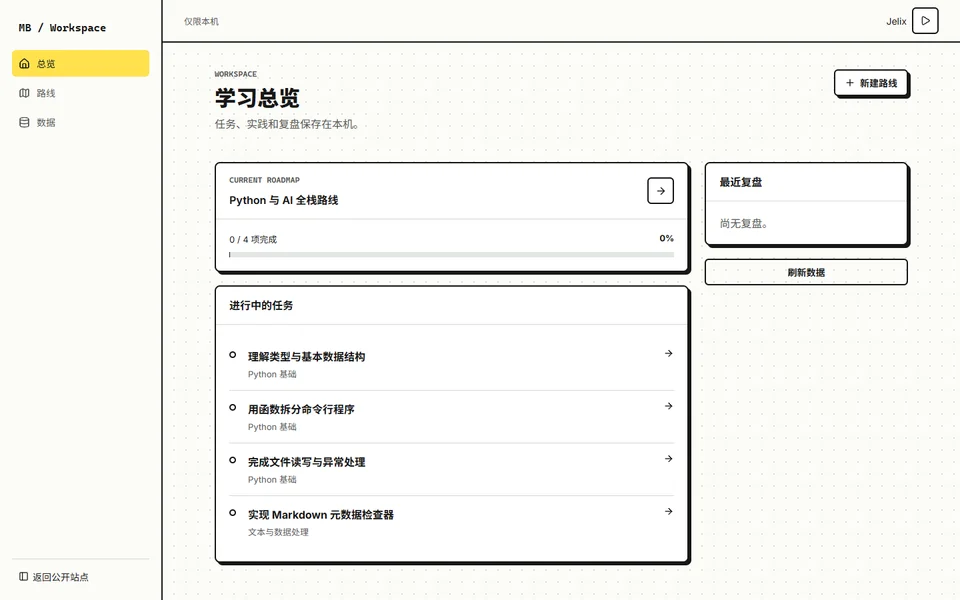Click the 0% progress value
This screenshot has height=600, width=960.
pos(667,238)
